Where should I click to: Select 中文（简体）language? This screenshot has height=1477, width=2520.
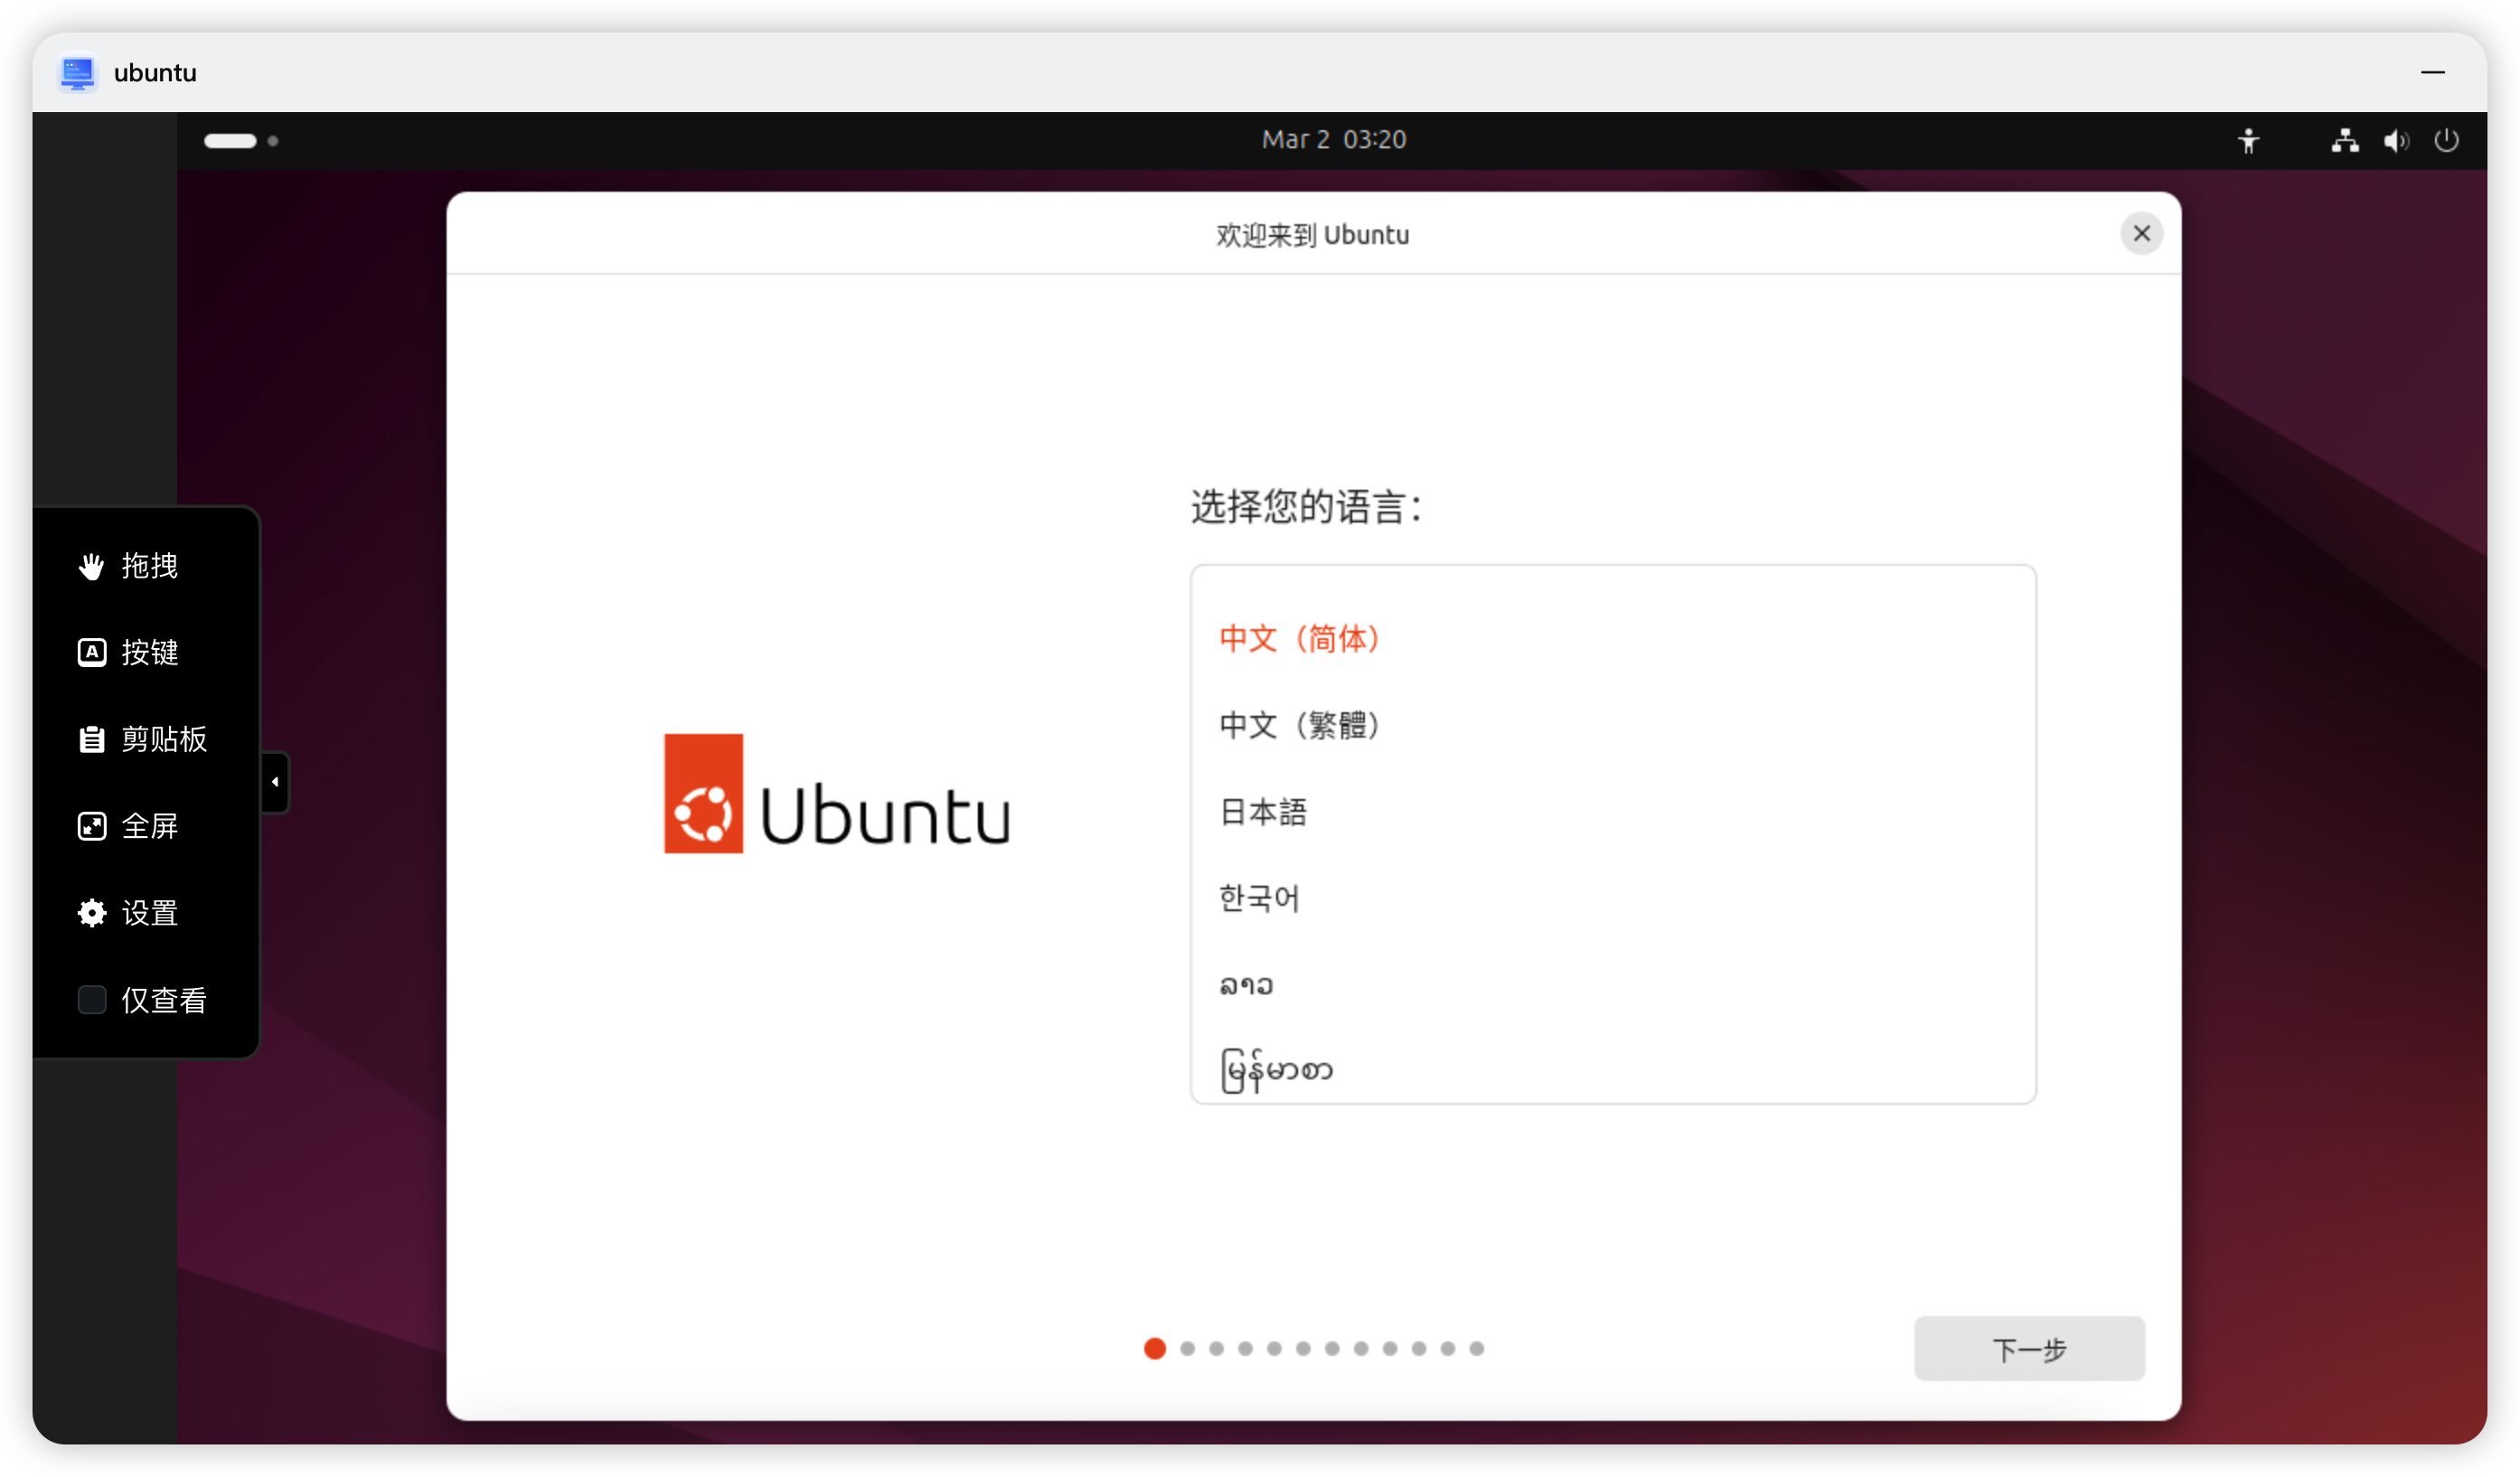pyautogui.click(x=1299, y=638)
